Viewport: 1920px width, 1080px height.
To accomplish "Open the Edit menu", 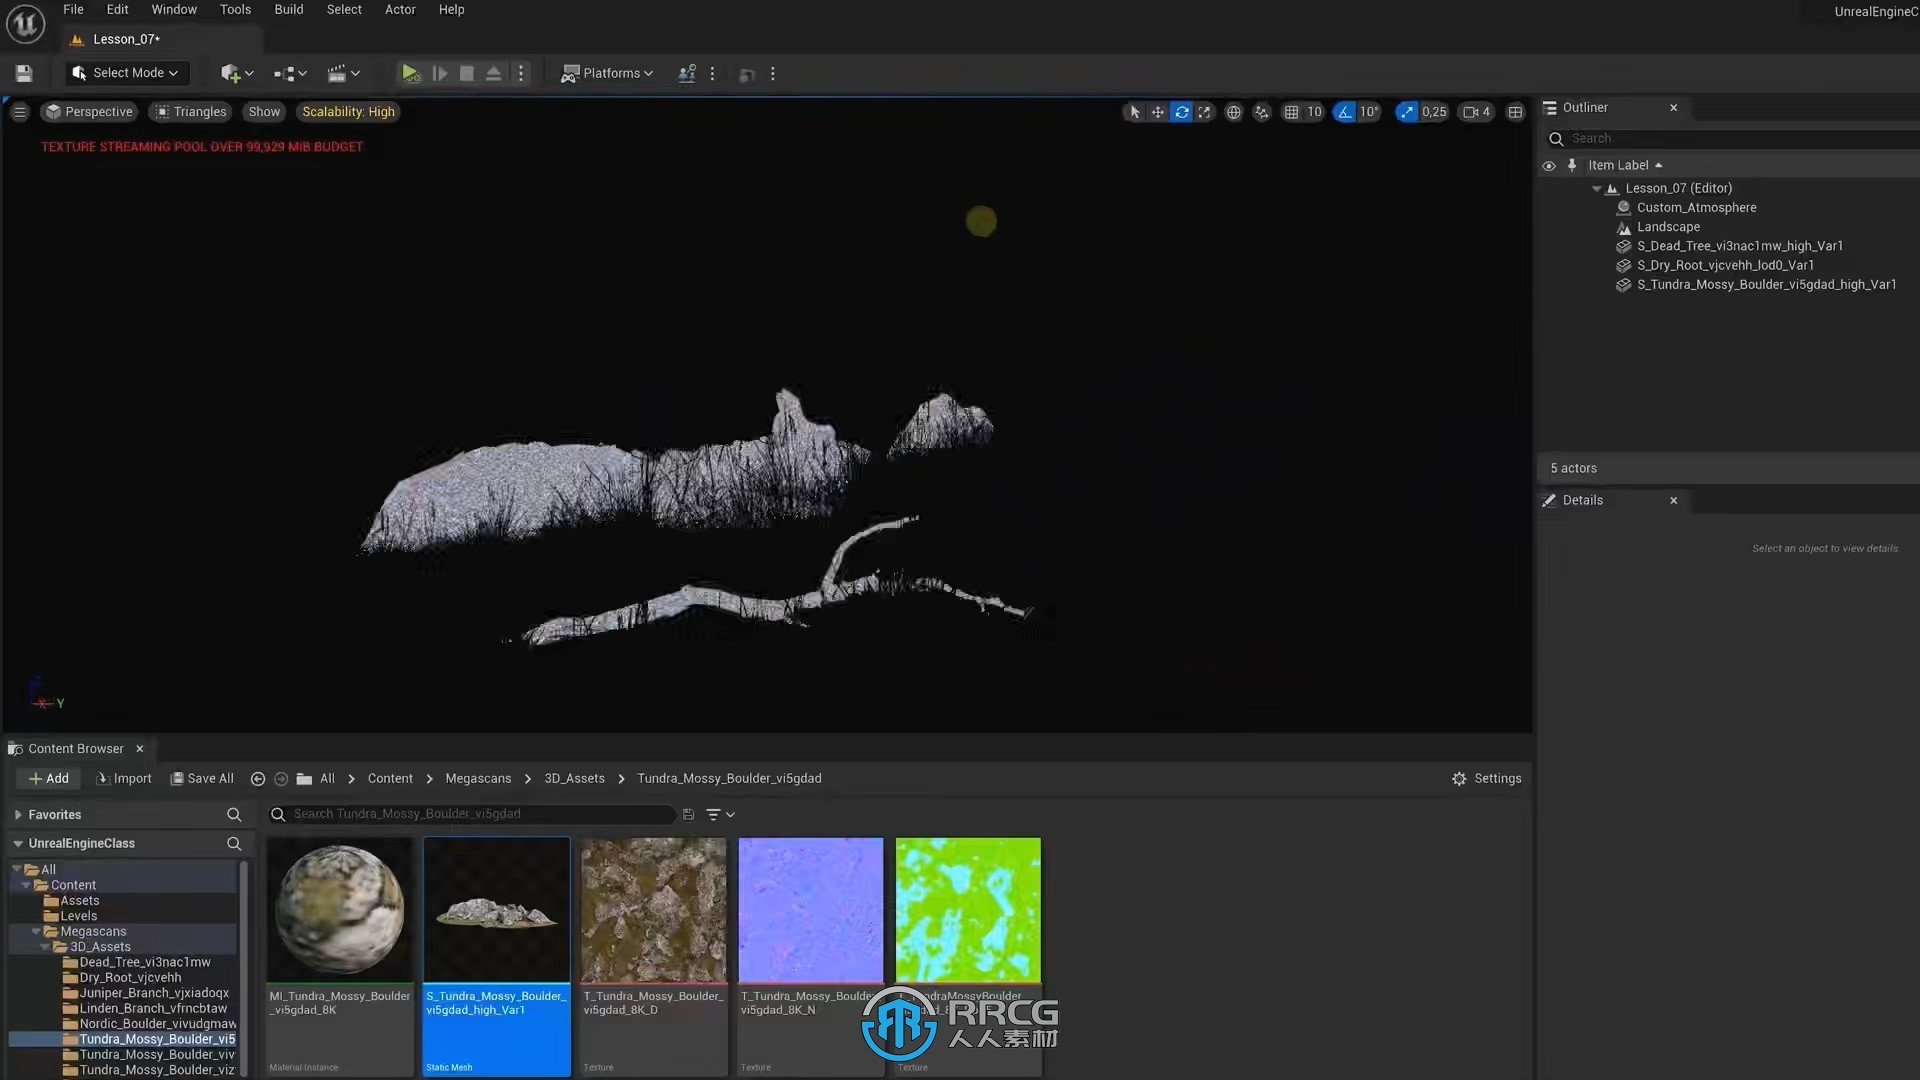I will (117, 10).
